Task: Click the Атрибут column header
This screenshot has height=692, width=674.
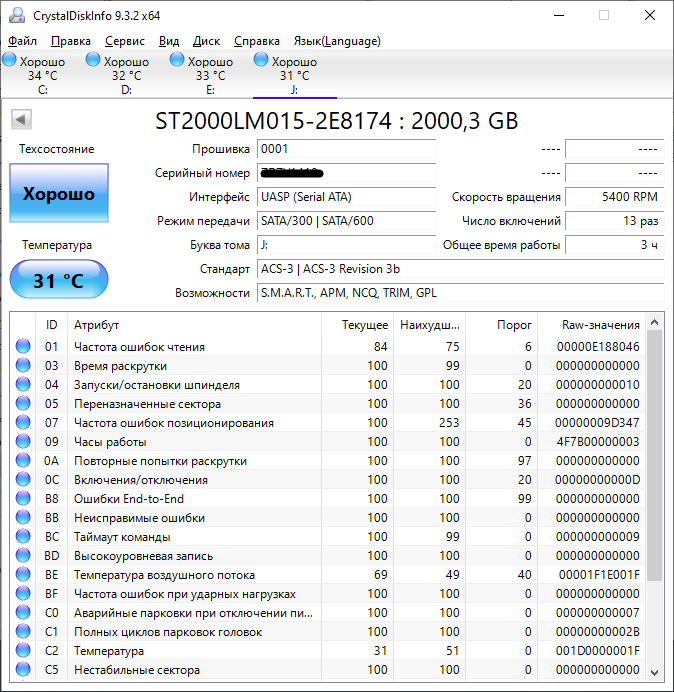Action: tap(194, 325)
